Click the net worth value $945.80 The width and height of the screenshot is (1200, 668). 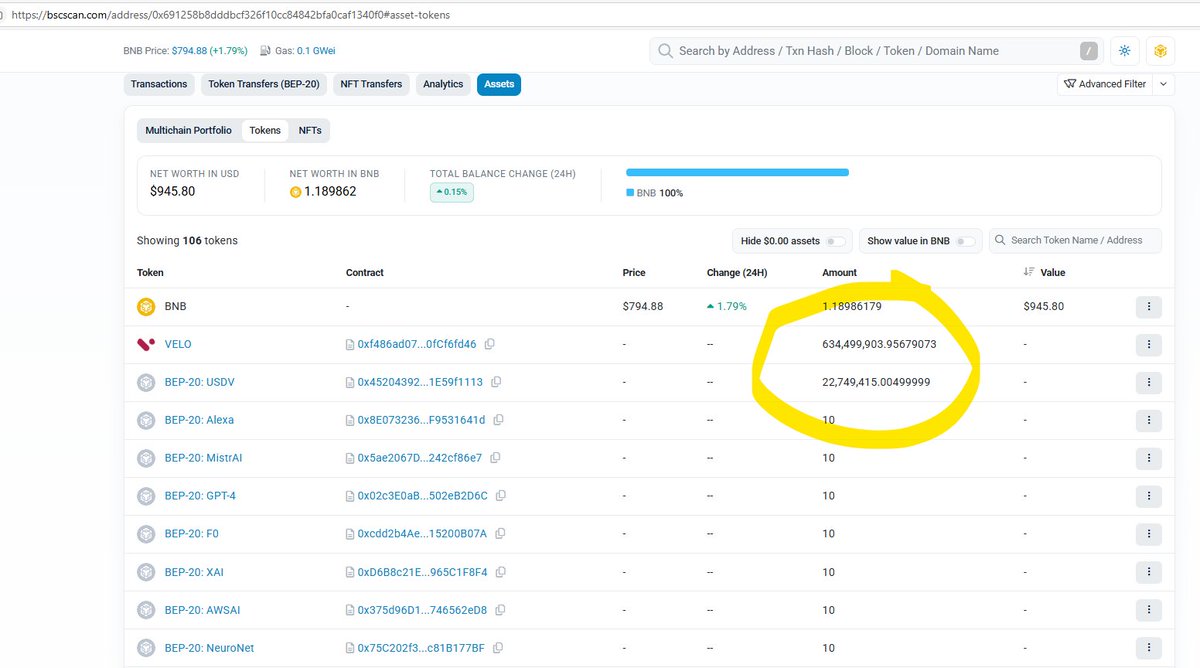click(172, 191)
